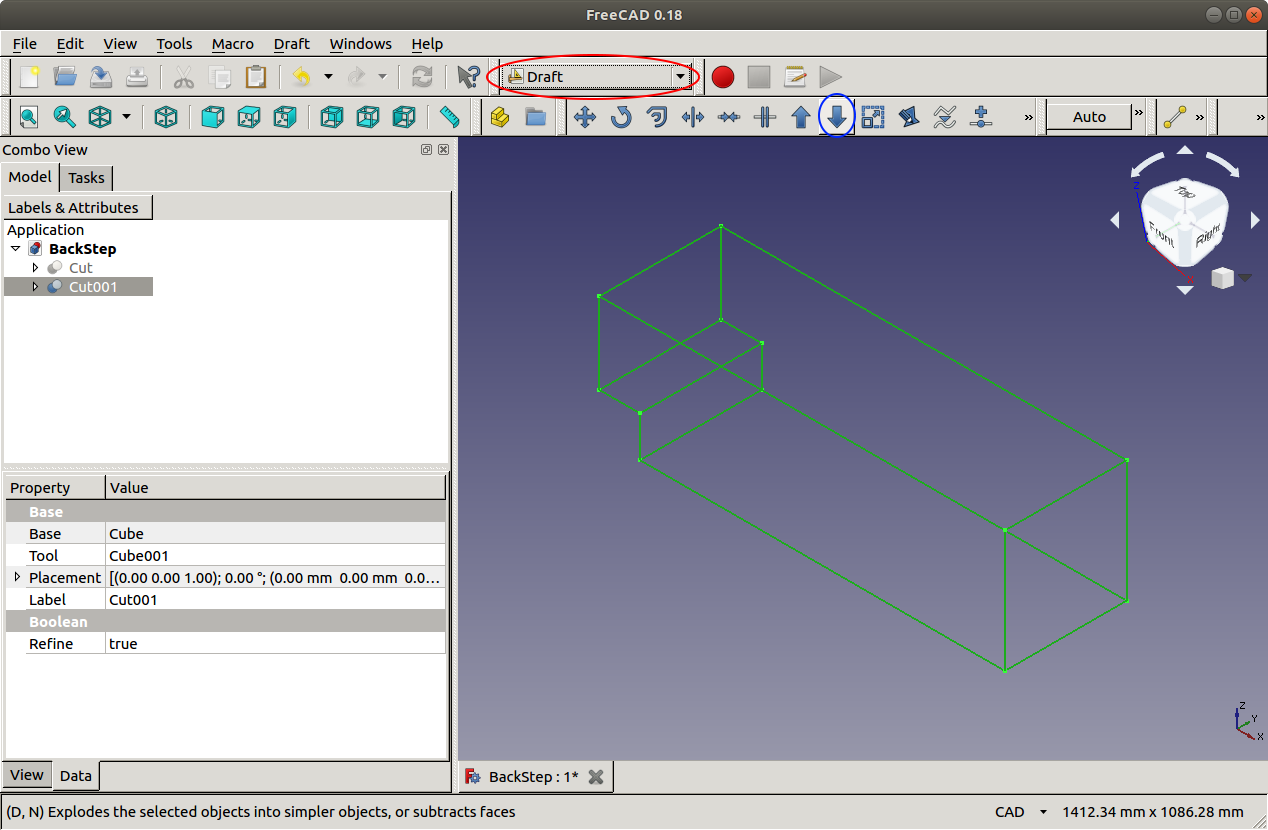The height and width of the screenshot is (830, 1268).
Task: Open the Draft menu
Action: [291, 44]
